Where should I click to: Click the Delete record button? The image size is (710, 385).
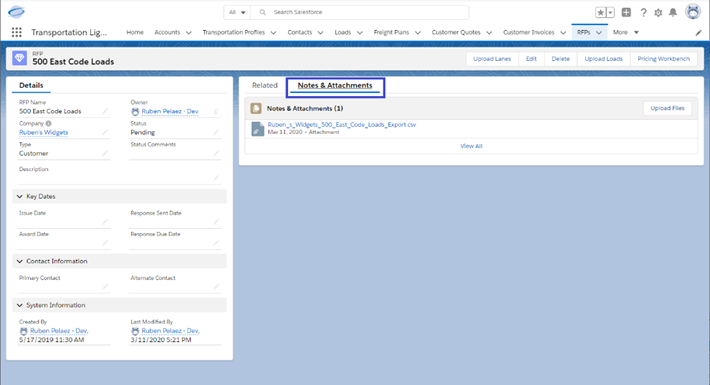561,59
